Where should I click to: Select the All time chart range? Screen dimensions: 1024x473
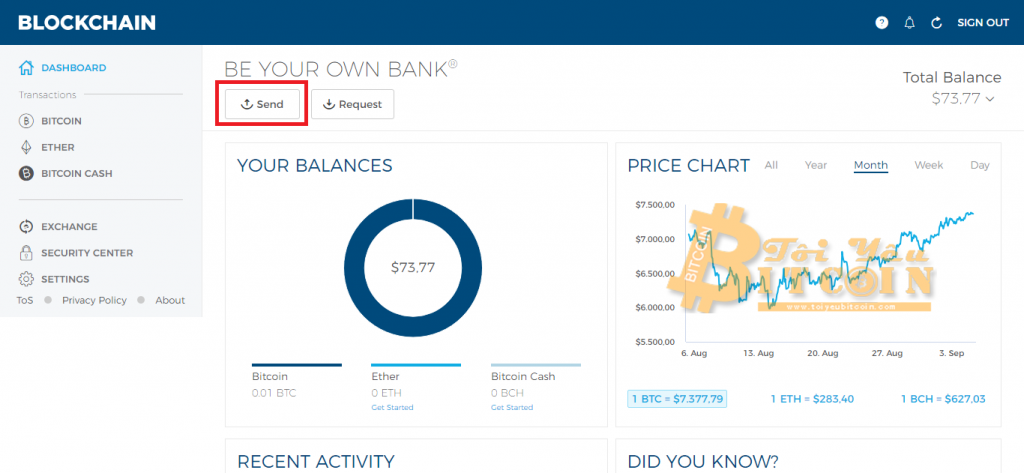tap(771, 165)
